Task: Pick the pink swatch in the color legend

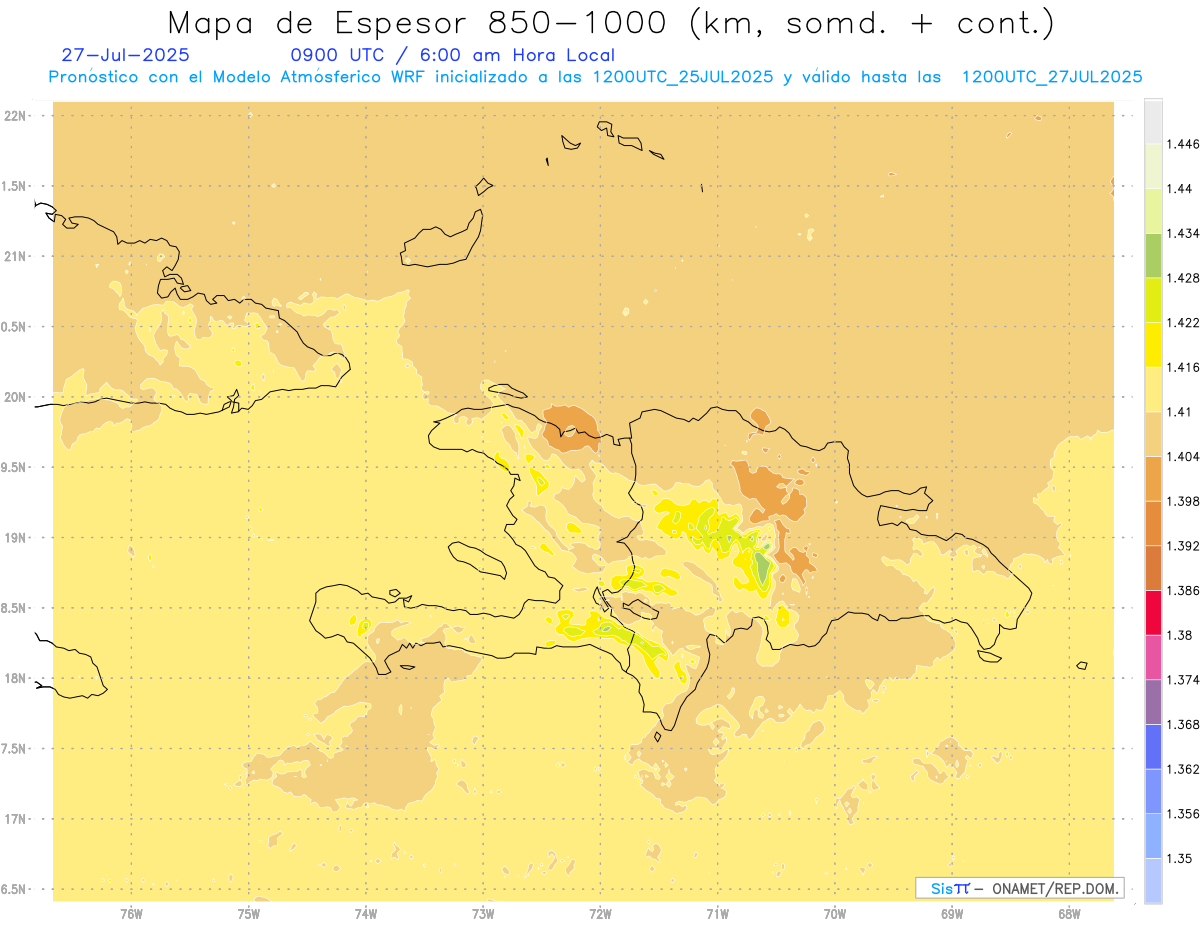Action: pyautogui.click(x=1153, y=657)
